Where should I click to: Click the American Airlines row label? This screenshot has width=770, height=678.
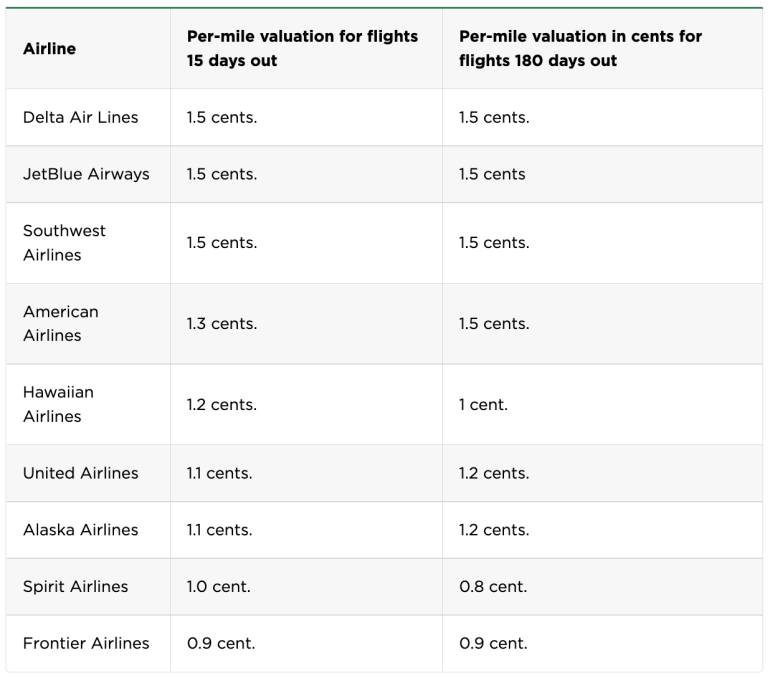click(x=61, y=324)
